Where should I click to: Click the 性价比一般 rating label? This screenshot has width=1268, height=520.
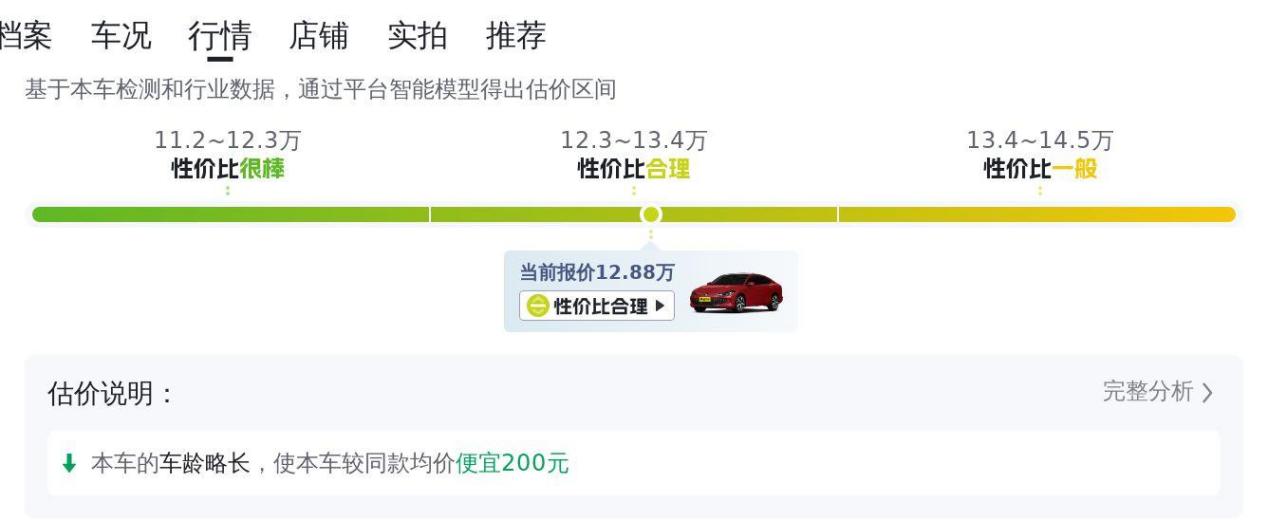tap(1040, 169)
